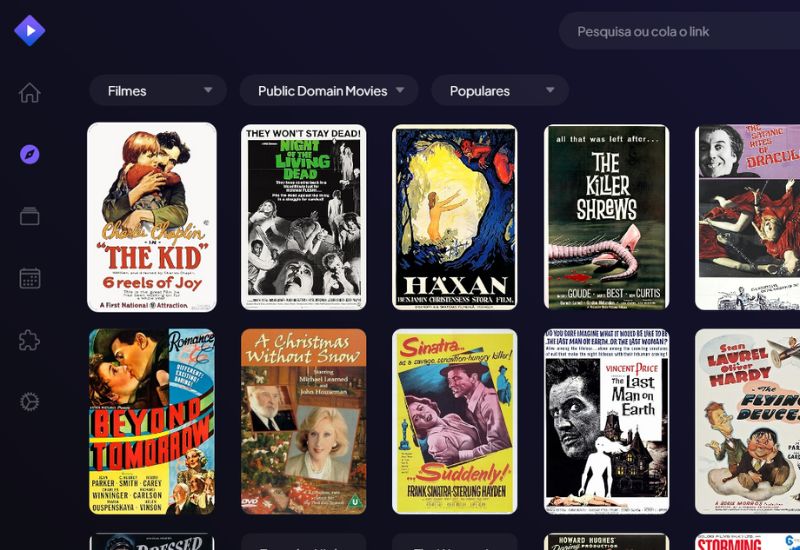Go to the Home board icon
The height and width of the screenshot is (550, 800).
point(30,93)
